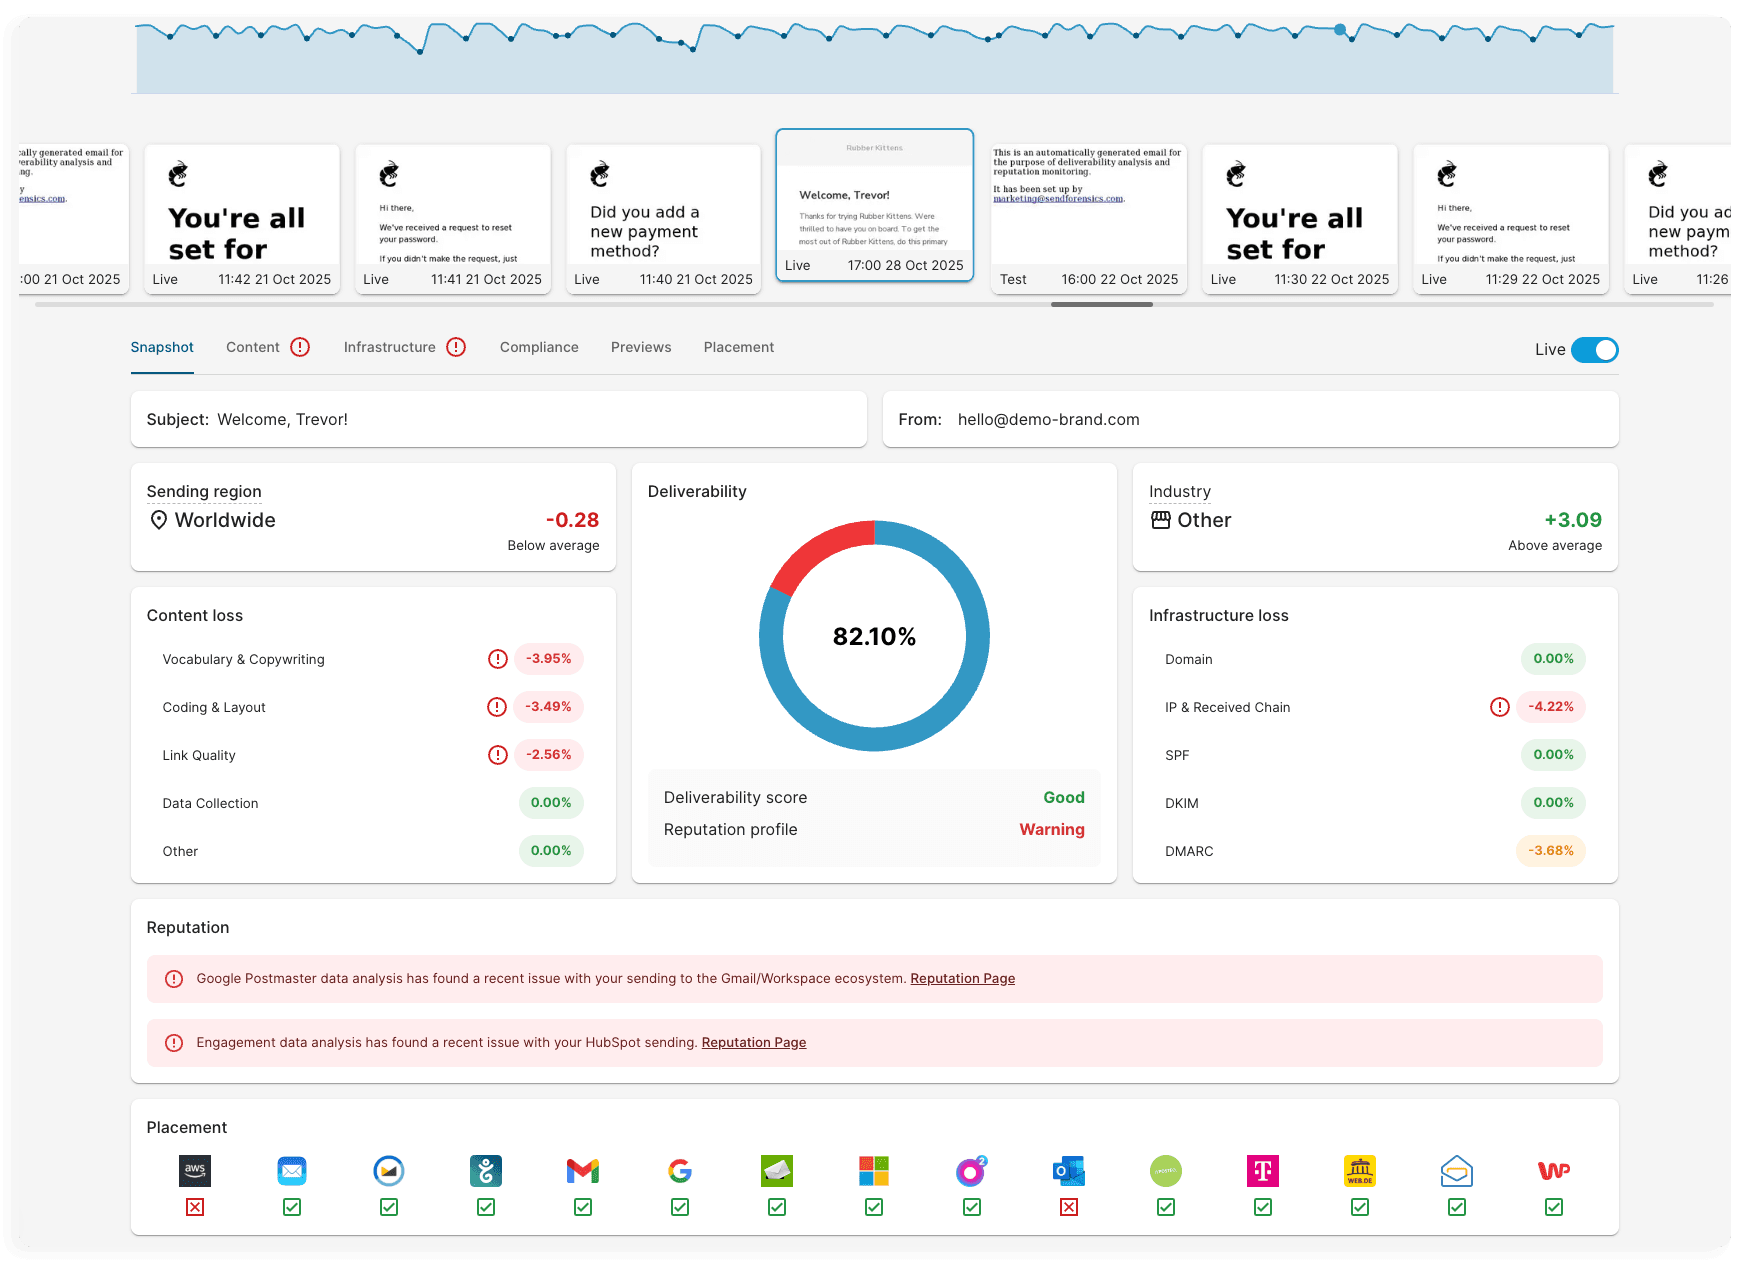Click the Gmail placement icon

[x=583, y=1171]
